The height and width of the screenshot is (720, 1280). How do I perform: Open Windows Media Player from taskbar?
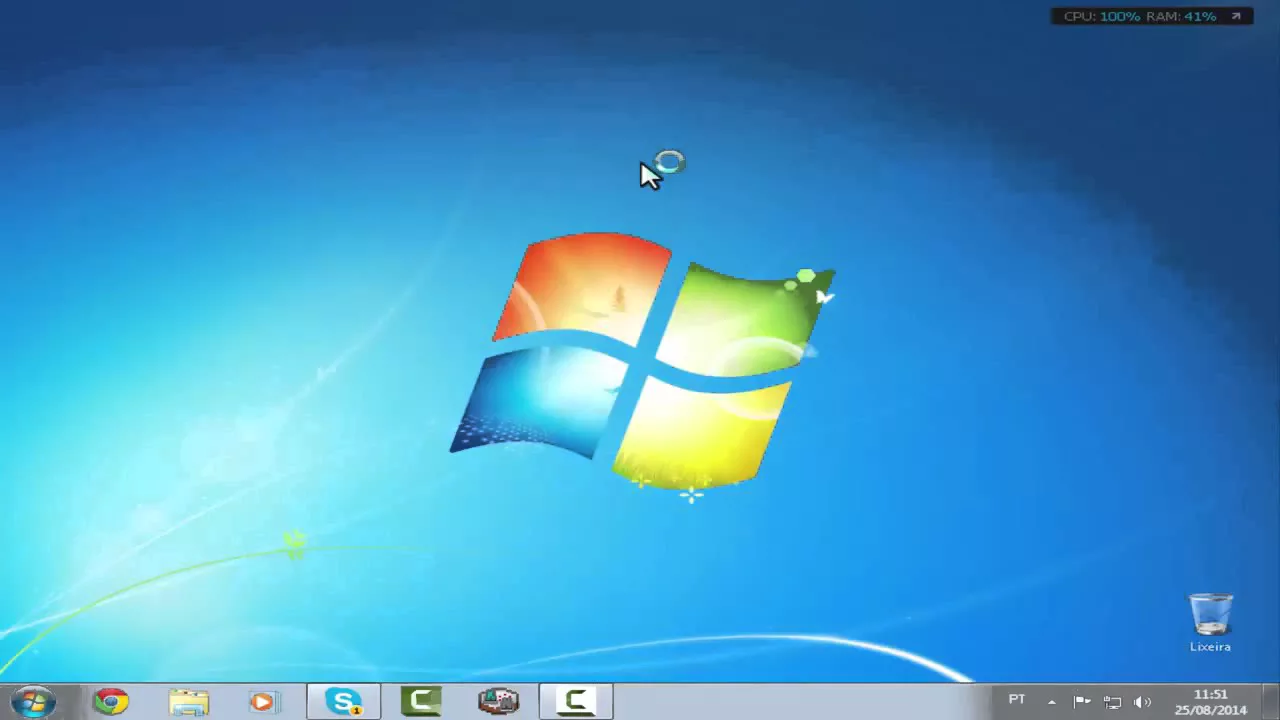point(264,702)
